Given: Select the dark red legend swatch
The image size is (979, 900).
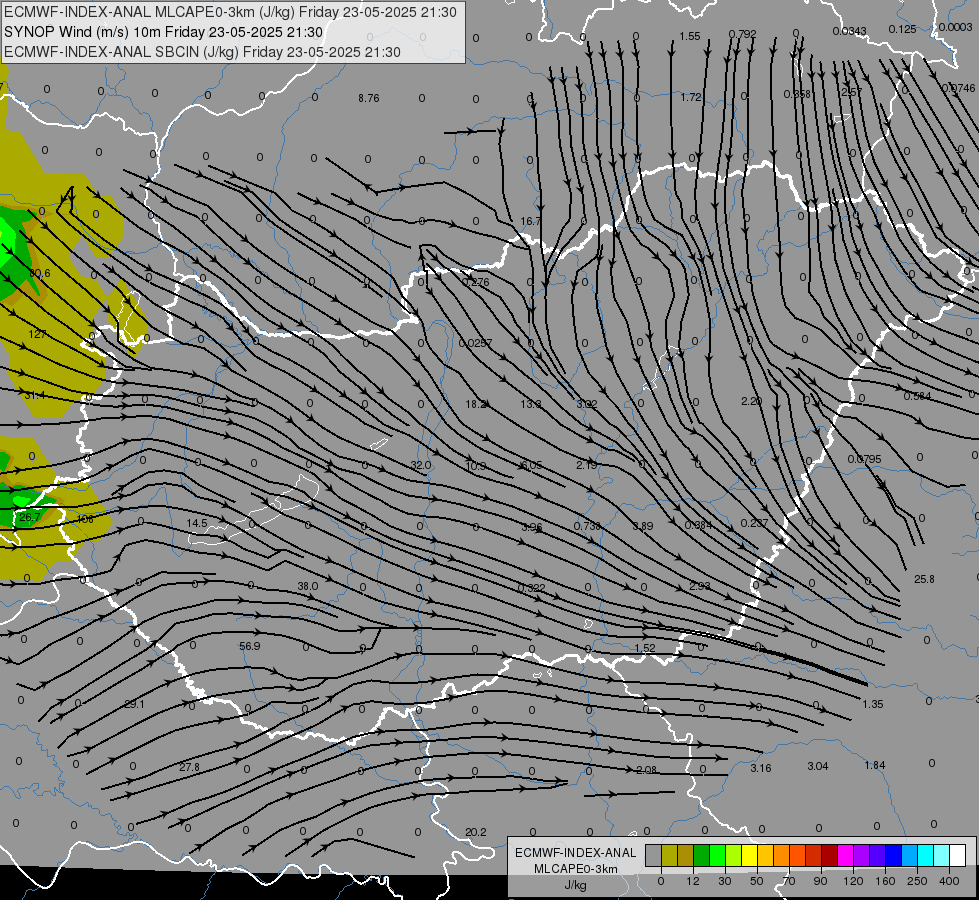Looking at the screenshot, I should click(829, 855).
